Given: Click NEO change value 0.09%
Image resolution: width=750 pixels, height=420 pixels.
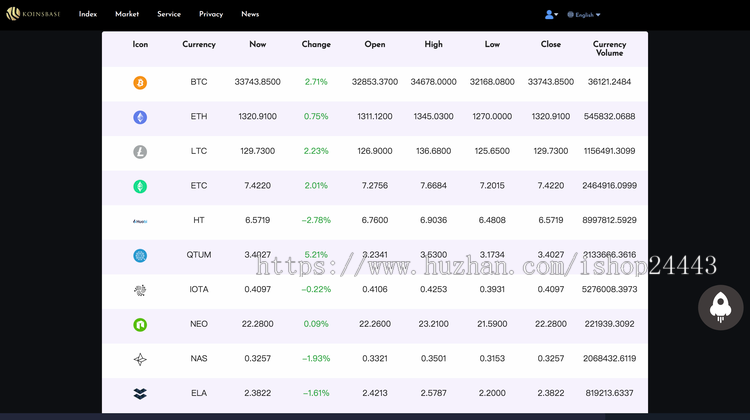Looking at the screenshot, I should pos(316,324).
